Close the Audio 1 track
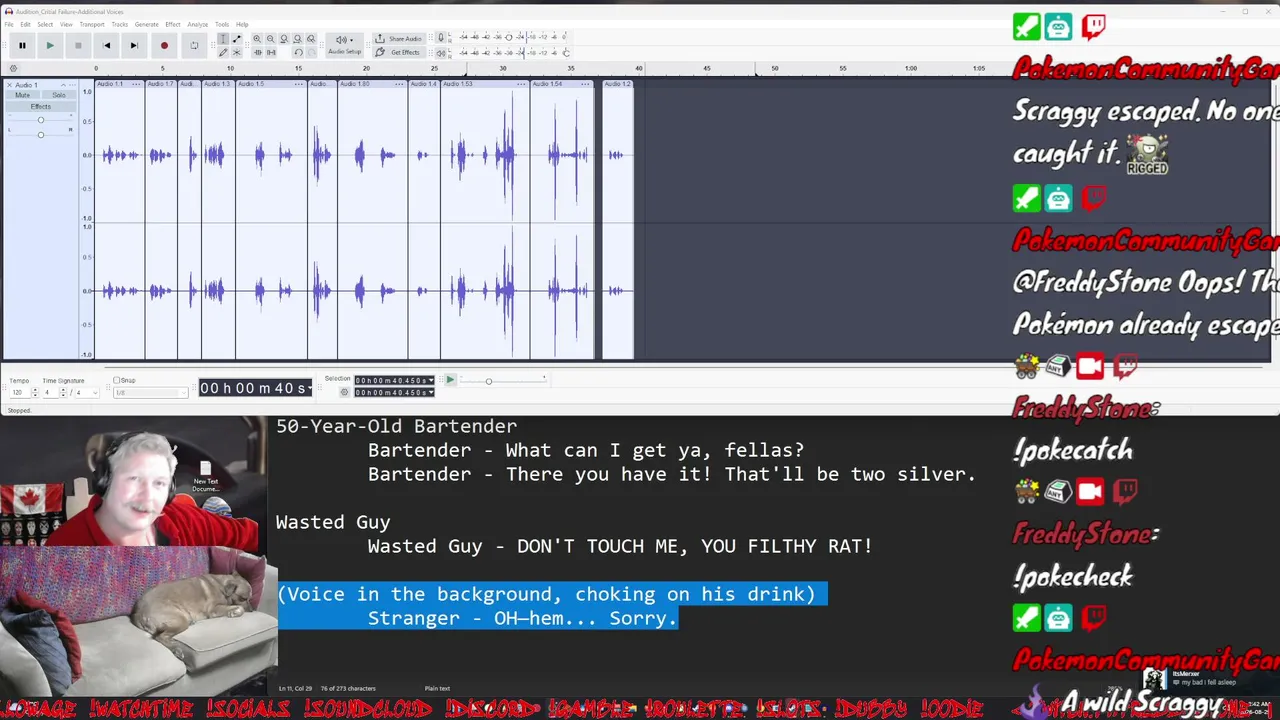 coord(10,85)
